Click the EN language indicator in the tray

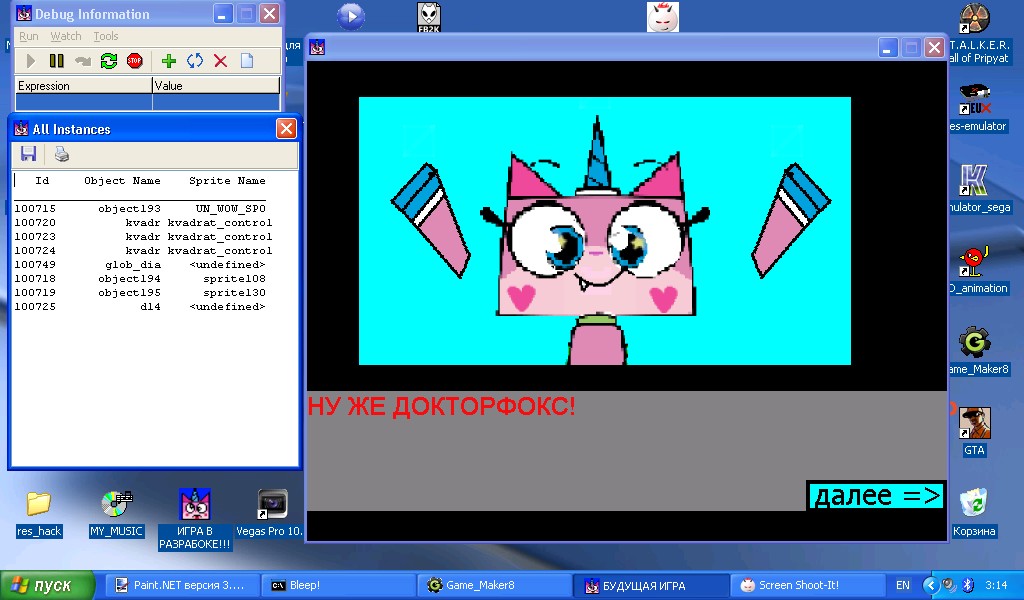(903, 586)
